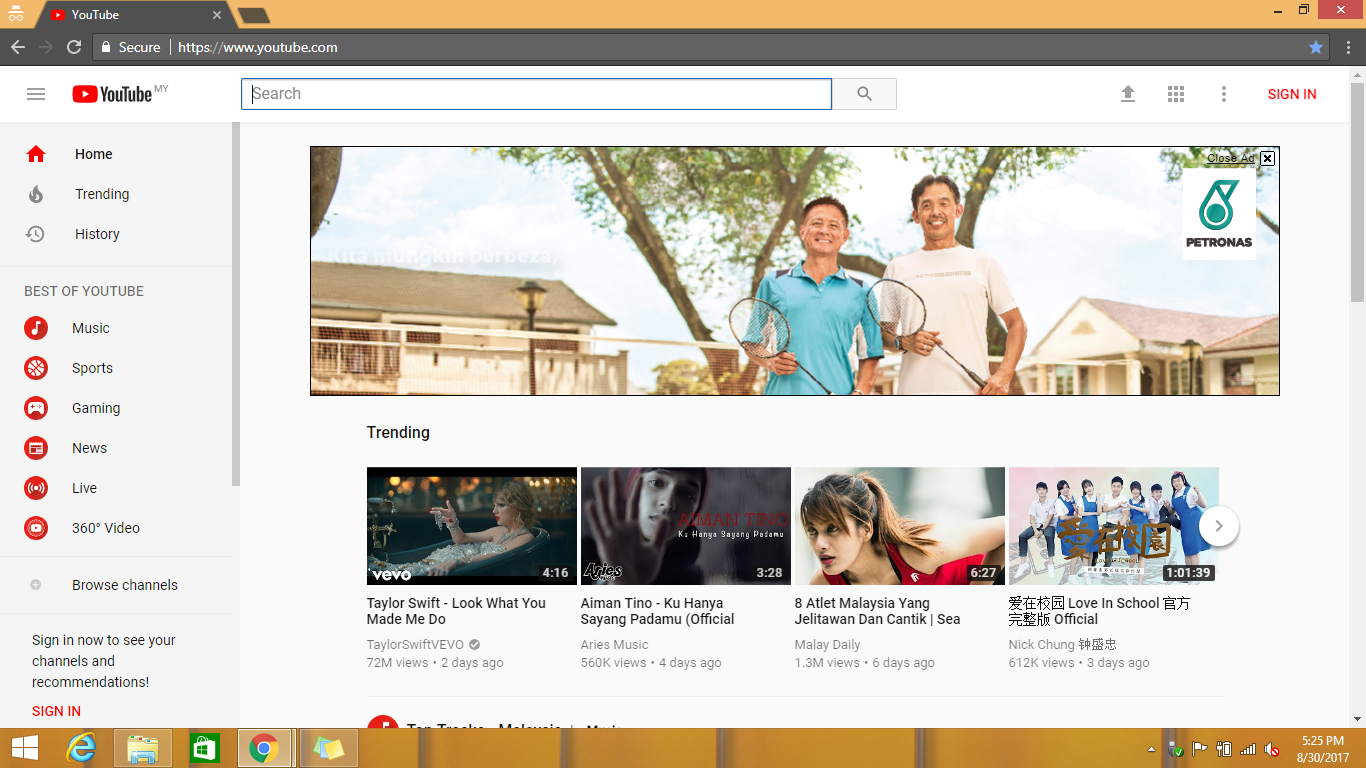Click into the Search input field
Image resolution: width=1366 pixels, height=768 pixels.
click(x=536, y=94)
